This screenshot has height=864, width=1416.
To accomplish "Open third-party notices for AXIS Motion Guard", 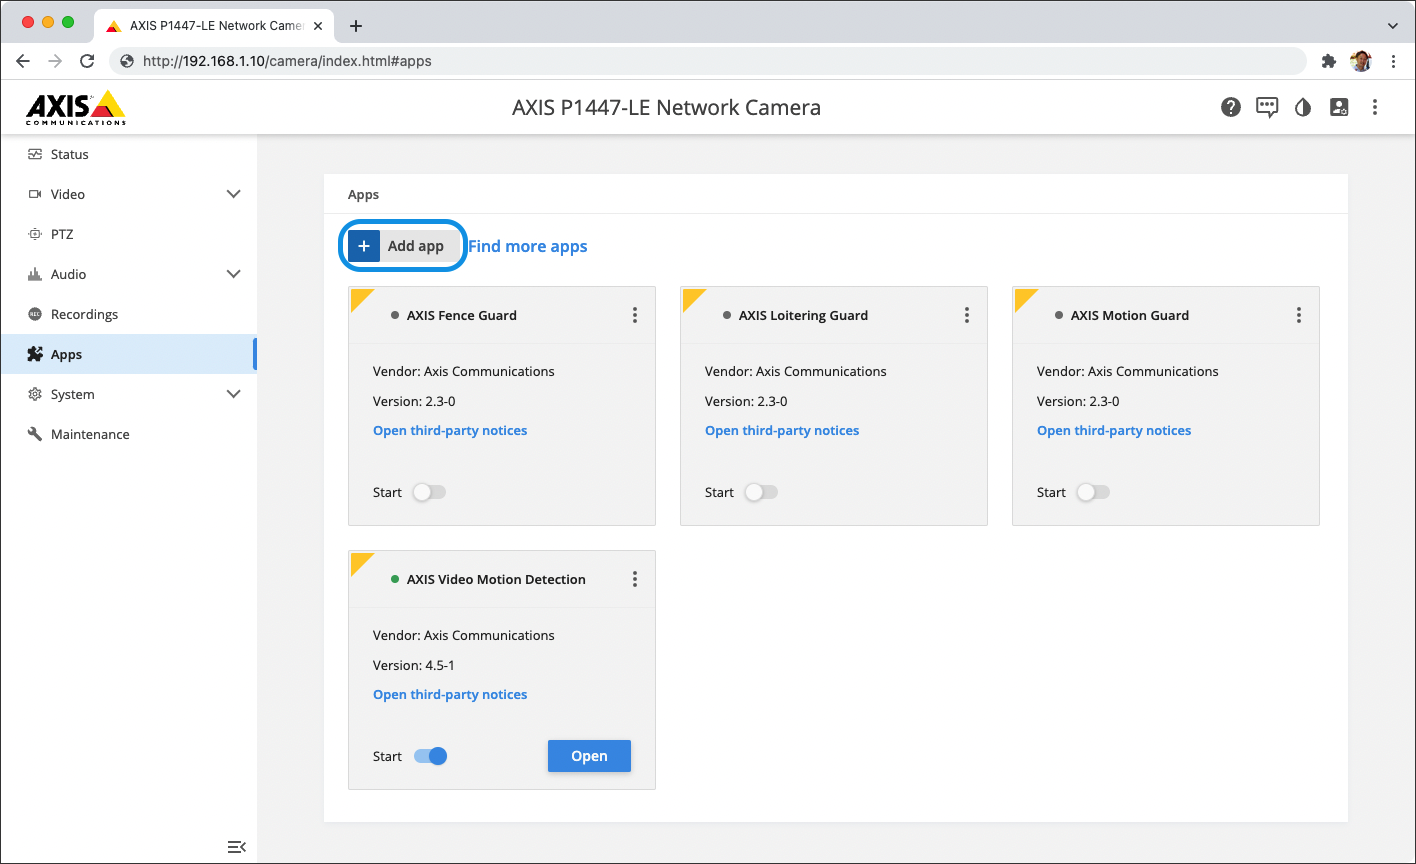I will pos(1114,430).
